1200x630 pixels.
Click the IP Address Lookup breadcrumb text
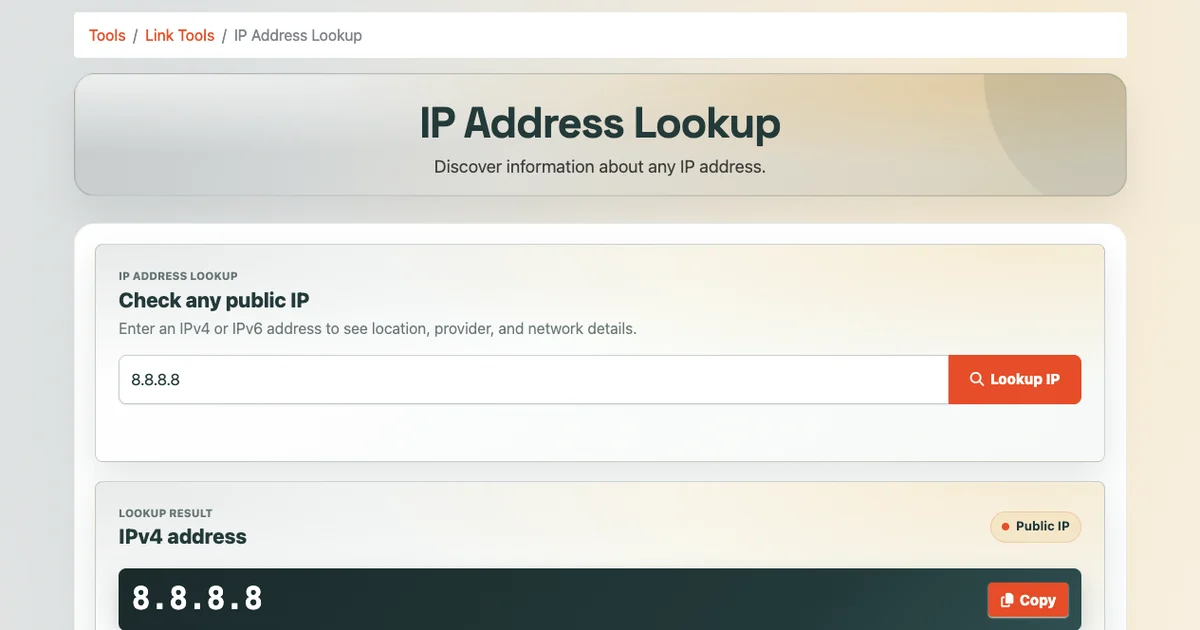tap(298, 35)
